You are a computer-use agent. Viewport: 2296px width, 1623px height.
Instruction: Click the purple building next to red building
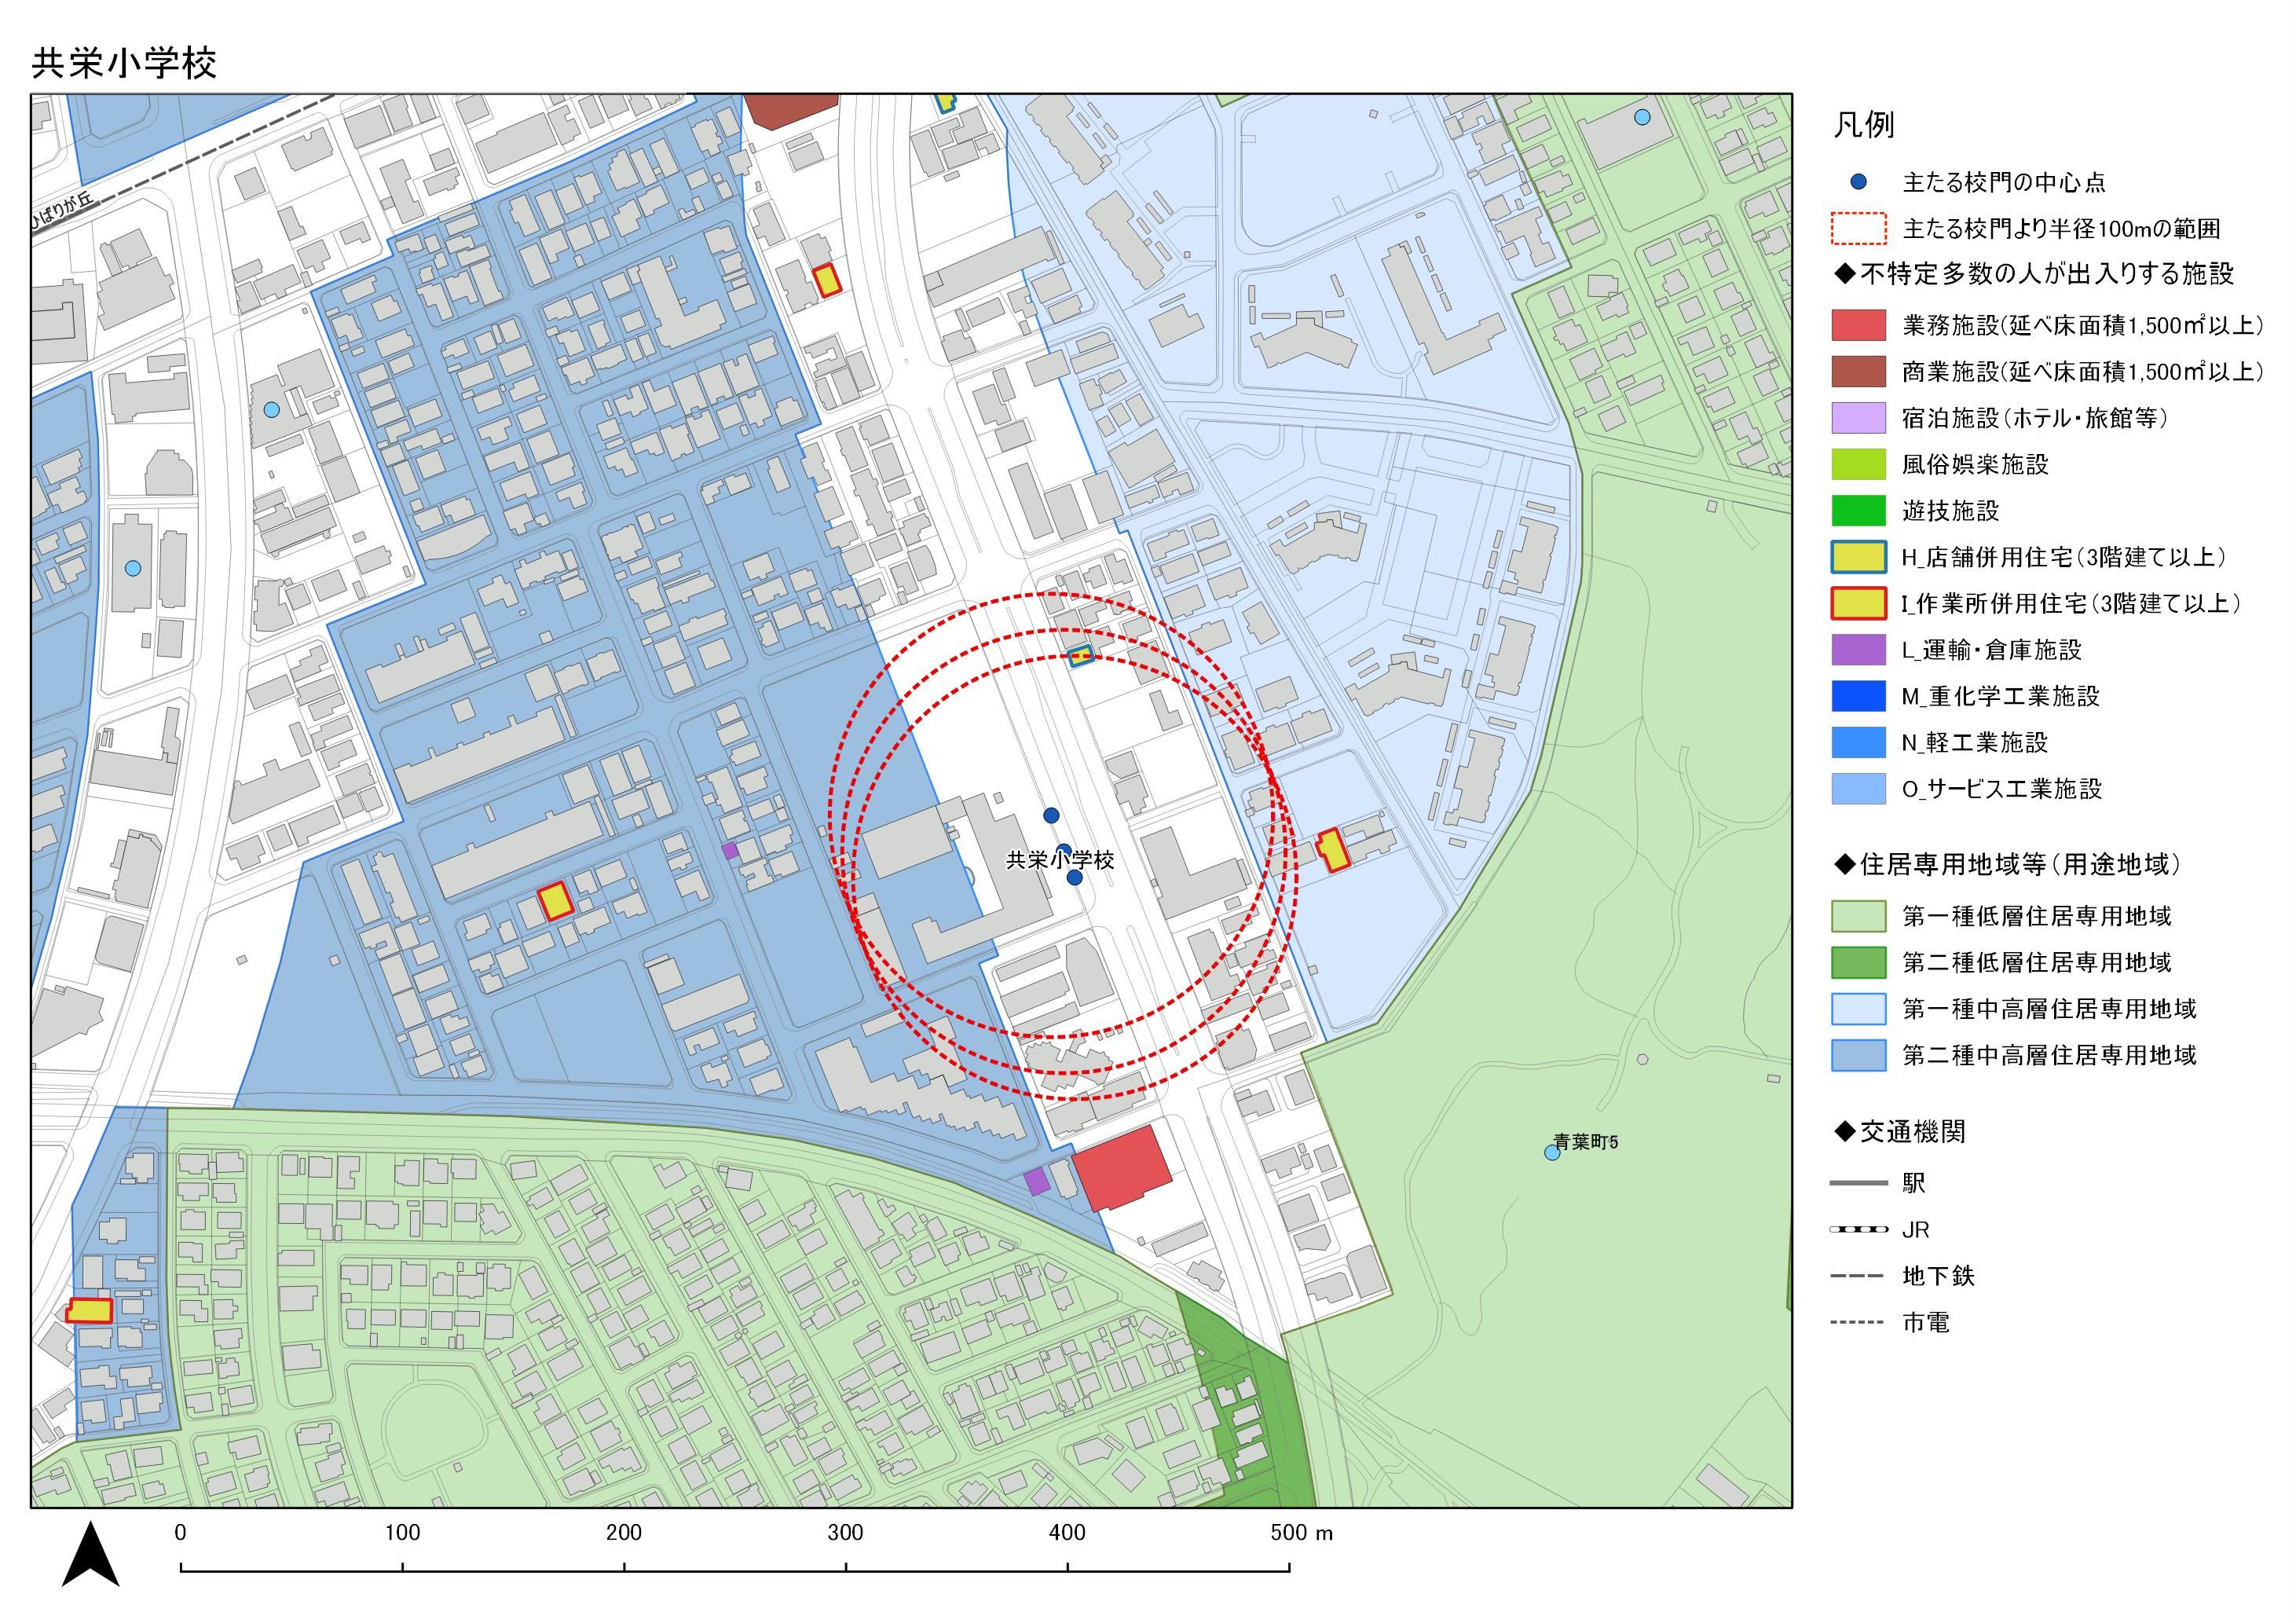pos(1037,1182)
